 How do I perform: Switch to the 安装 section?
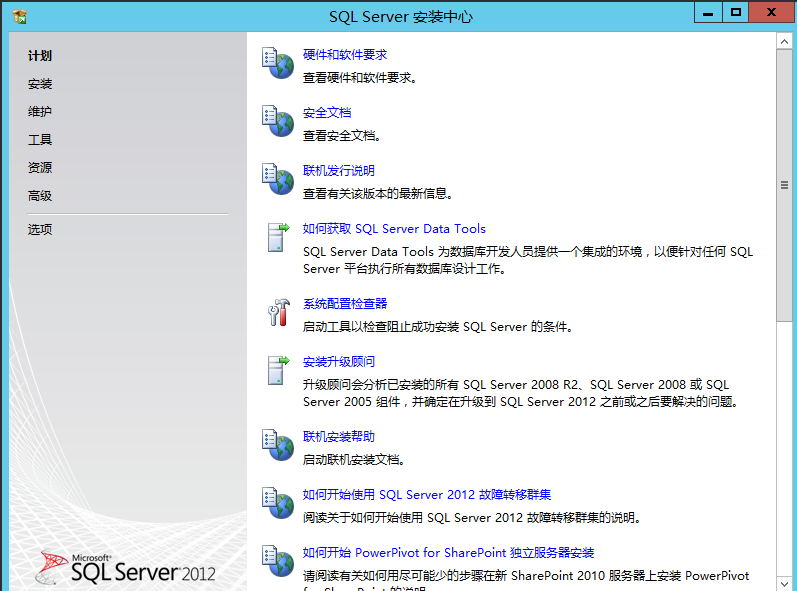pyautogui.click(x=40, y=84)
